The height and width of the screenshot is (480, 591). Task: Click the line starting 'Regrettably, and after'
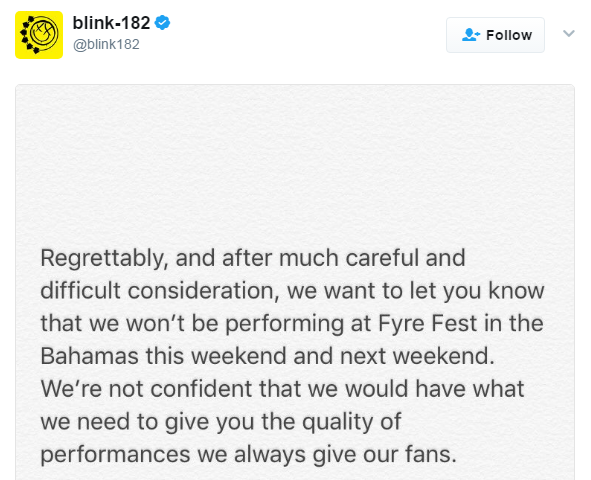[253, 259]
